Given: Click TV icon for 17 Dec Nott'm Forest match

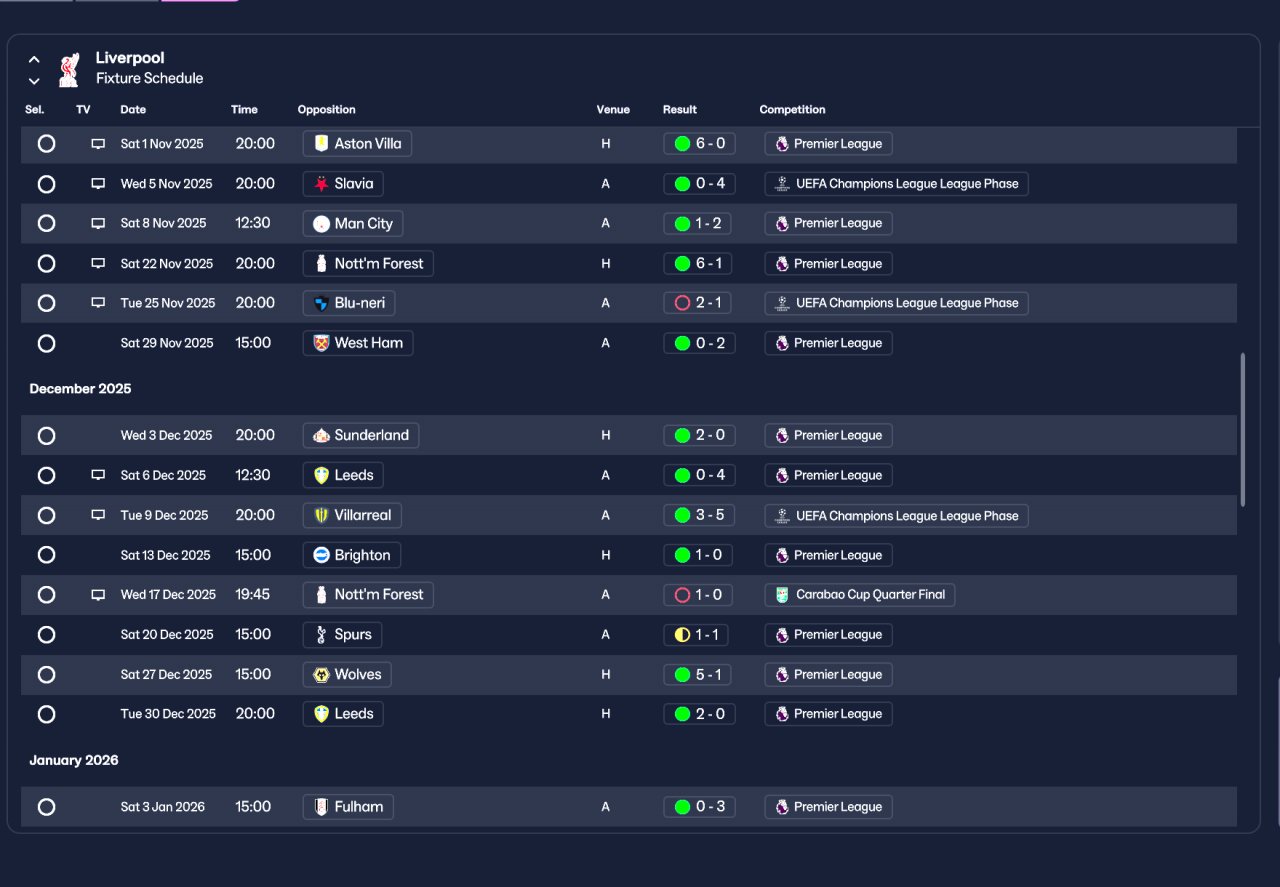Looking at the screenshot, I should coord(98,595).
